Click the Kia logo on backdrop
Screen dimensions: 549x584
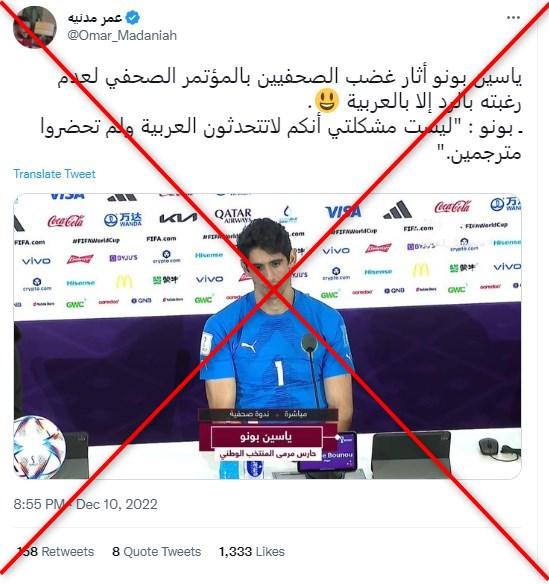tap(178, 218)
